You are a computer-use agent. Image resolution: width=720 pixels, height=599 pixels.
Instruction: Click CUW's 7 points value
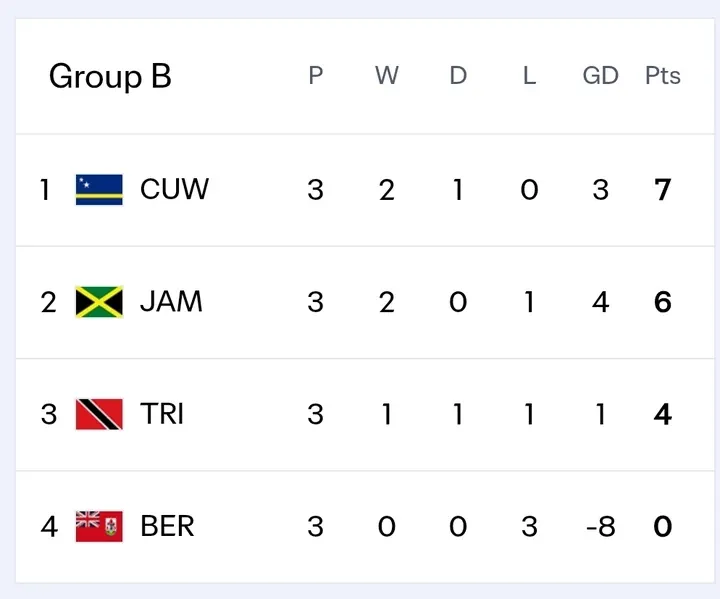(662, 190)
